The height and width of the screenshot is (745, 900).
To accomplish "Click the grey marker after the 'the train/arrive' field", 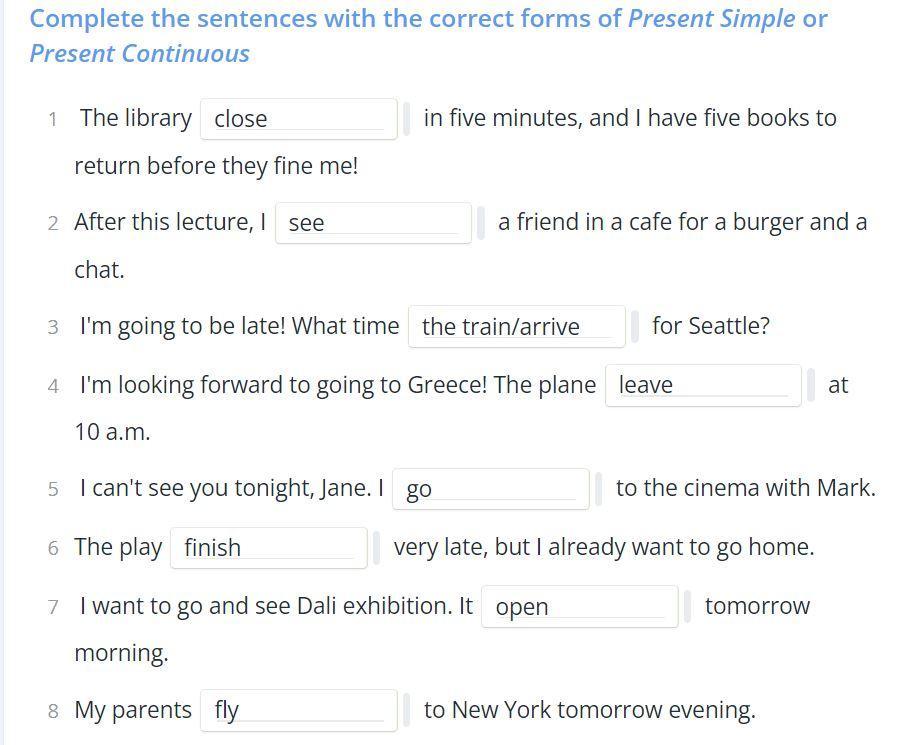I will tap(635, 327).
